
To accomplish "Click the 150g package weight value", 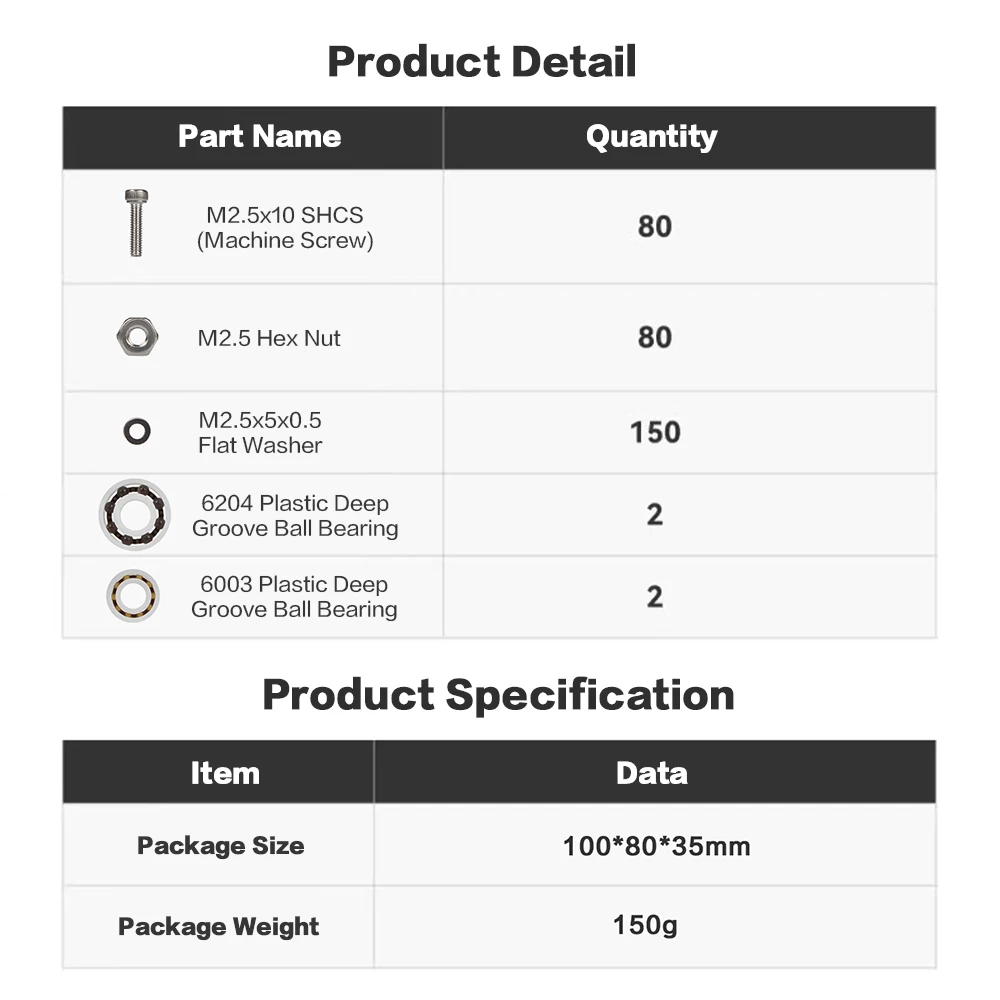I will point(645,926).
